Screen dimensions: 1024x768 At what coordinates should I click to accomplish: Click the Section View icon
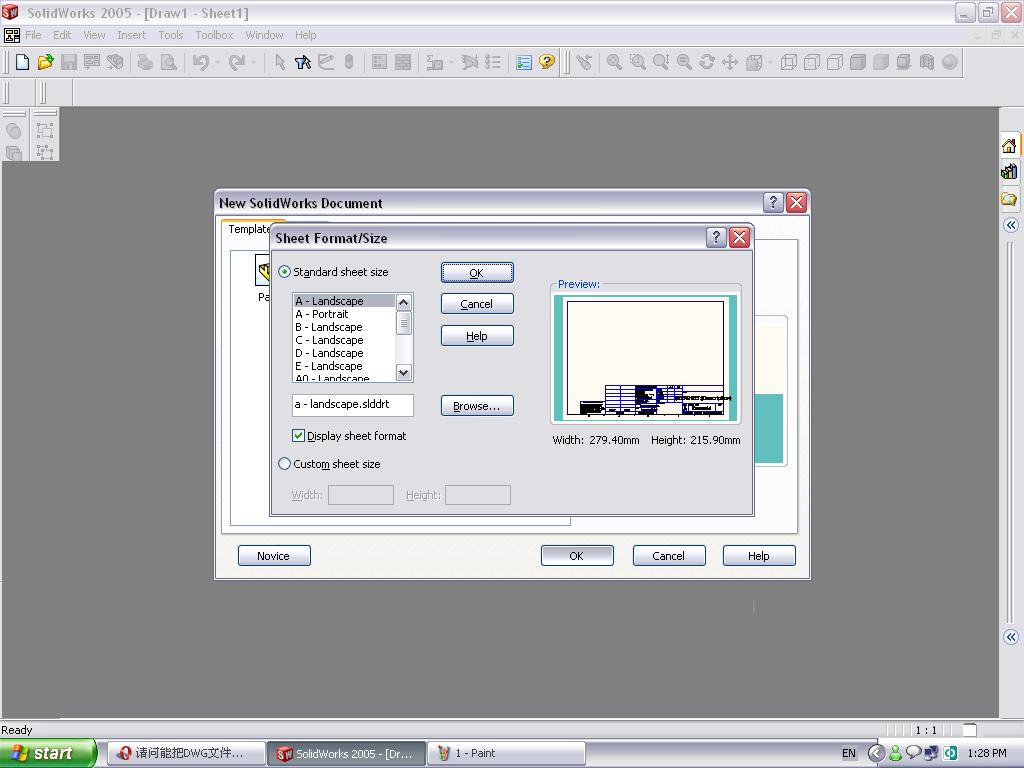927,62
